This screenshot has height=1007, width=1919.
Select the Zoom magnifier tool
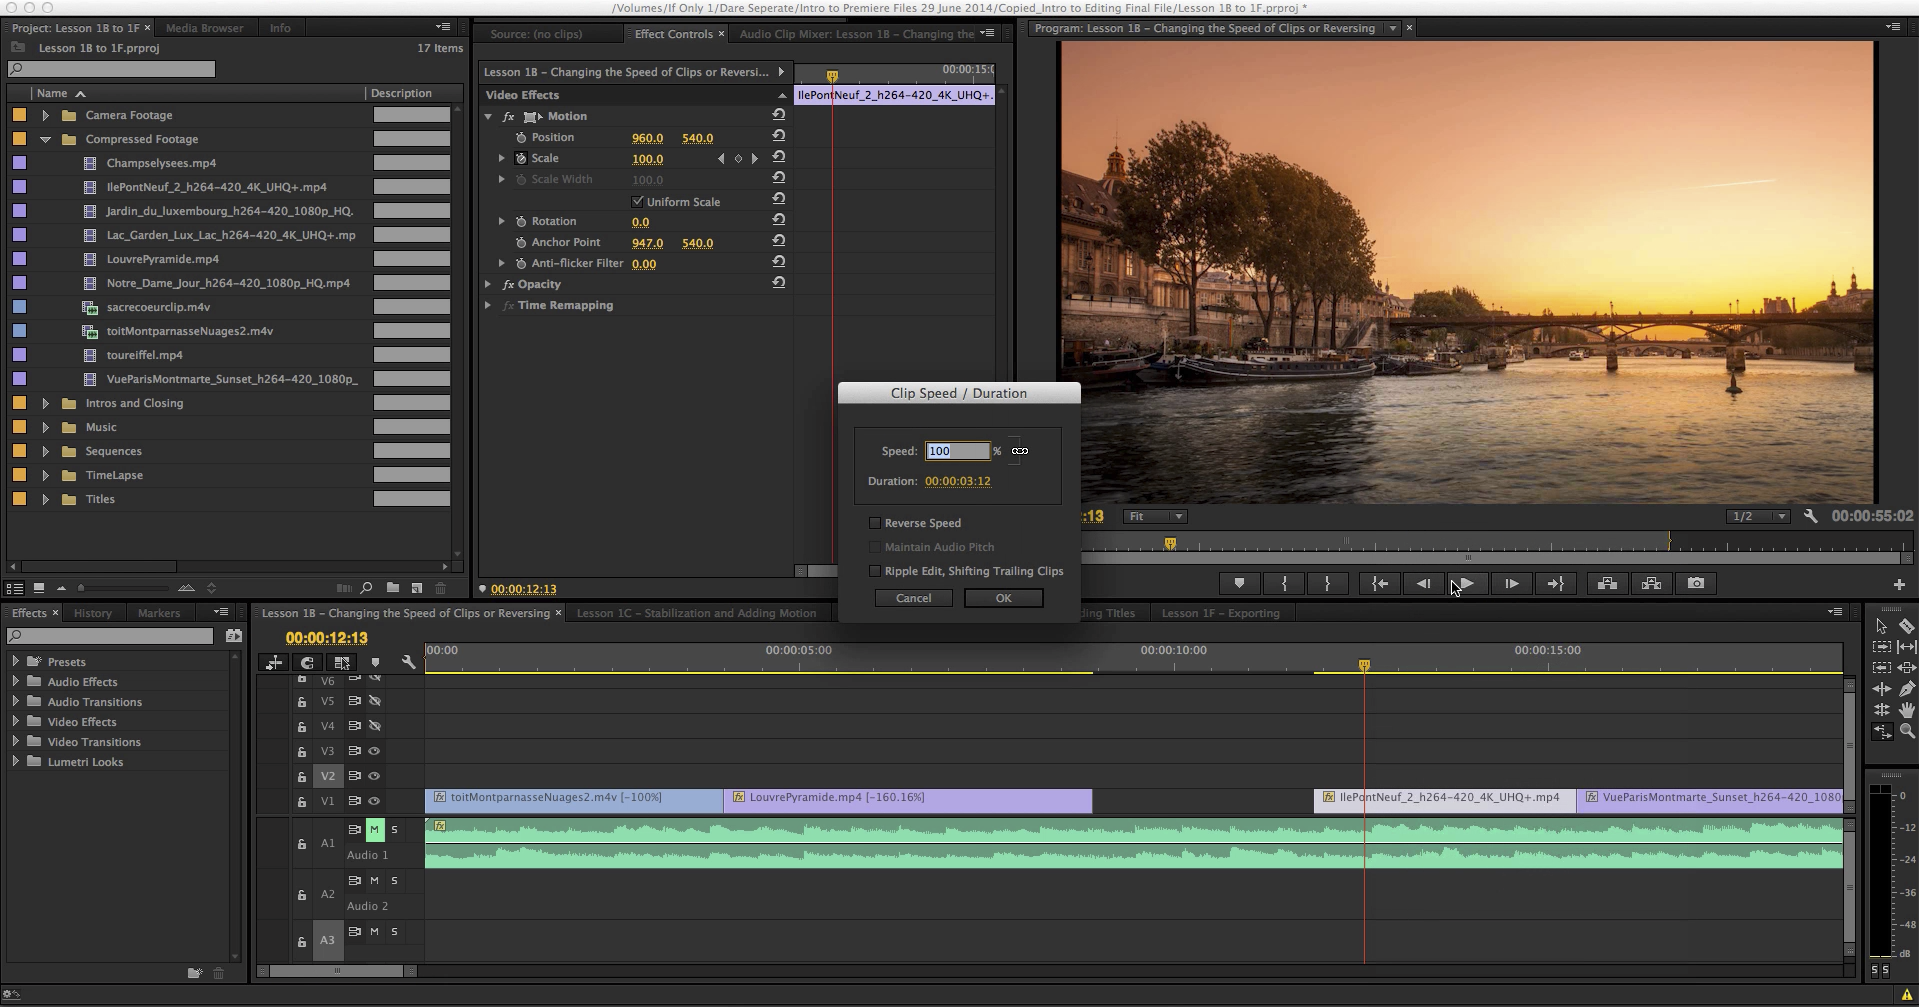click(x=1907, y=731)
